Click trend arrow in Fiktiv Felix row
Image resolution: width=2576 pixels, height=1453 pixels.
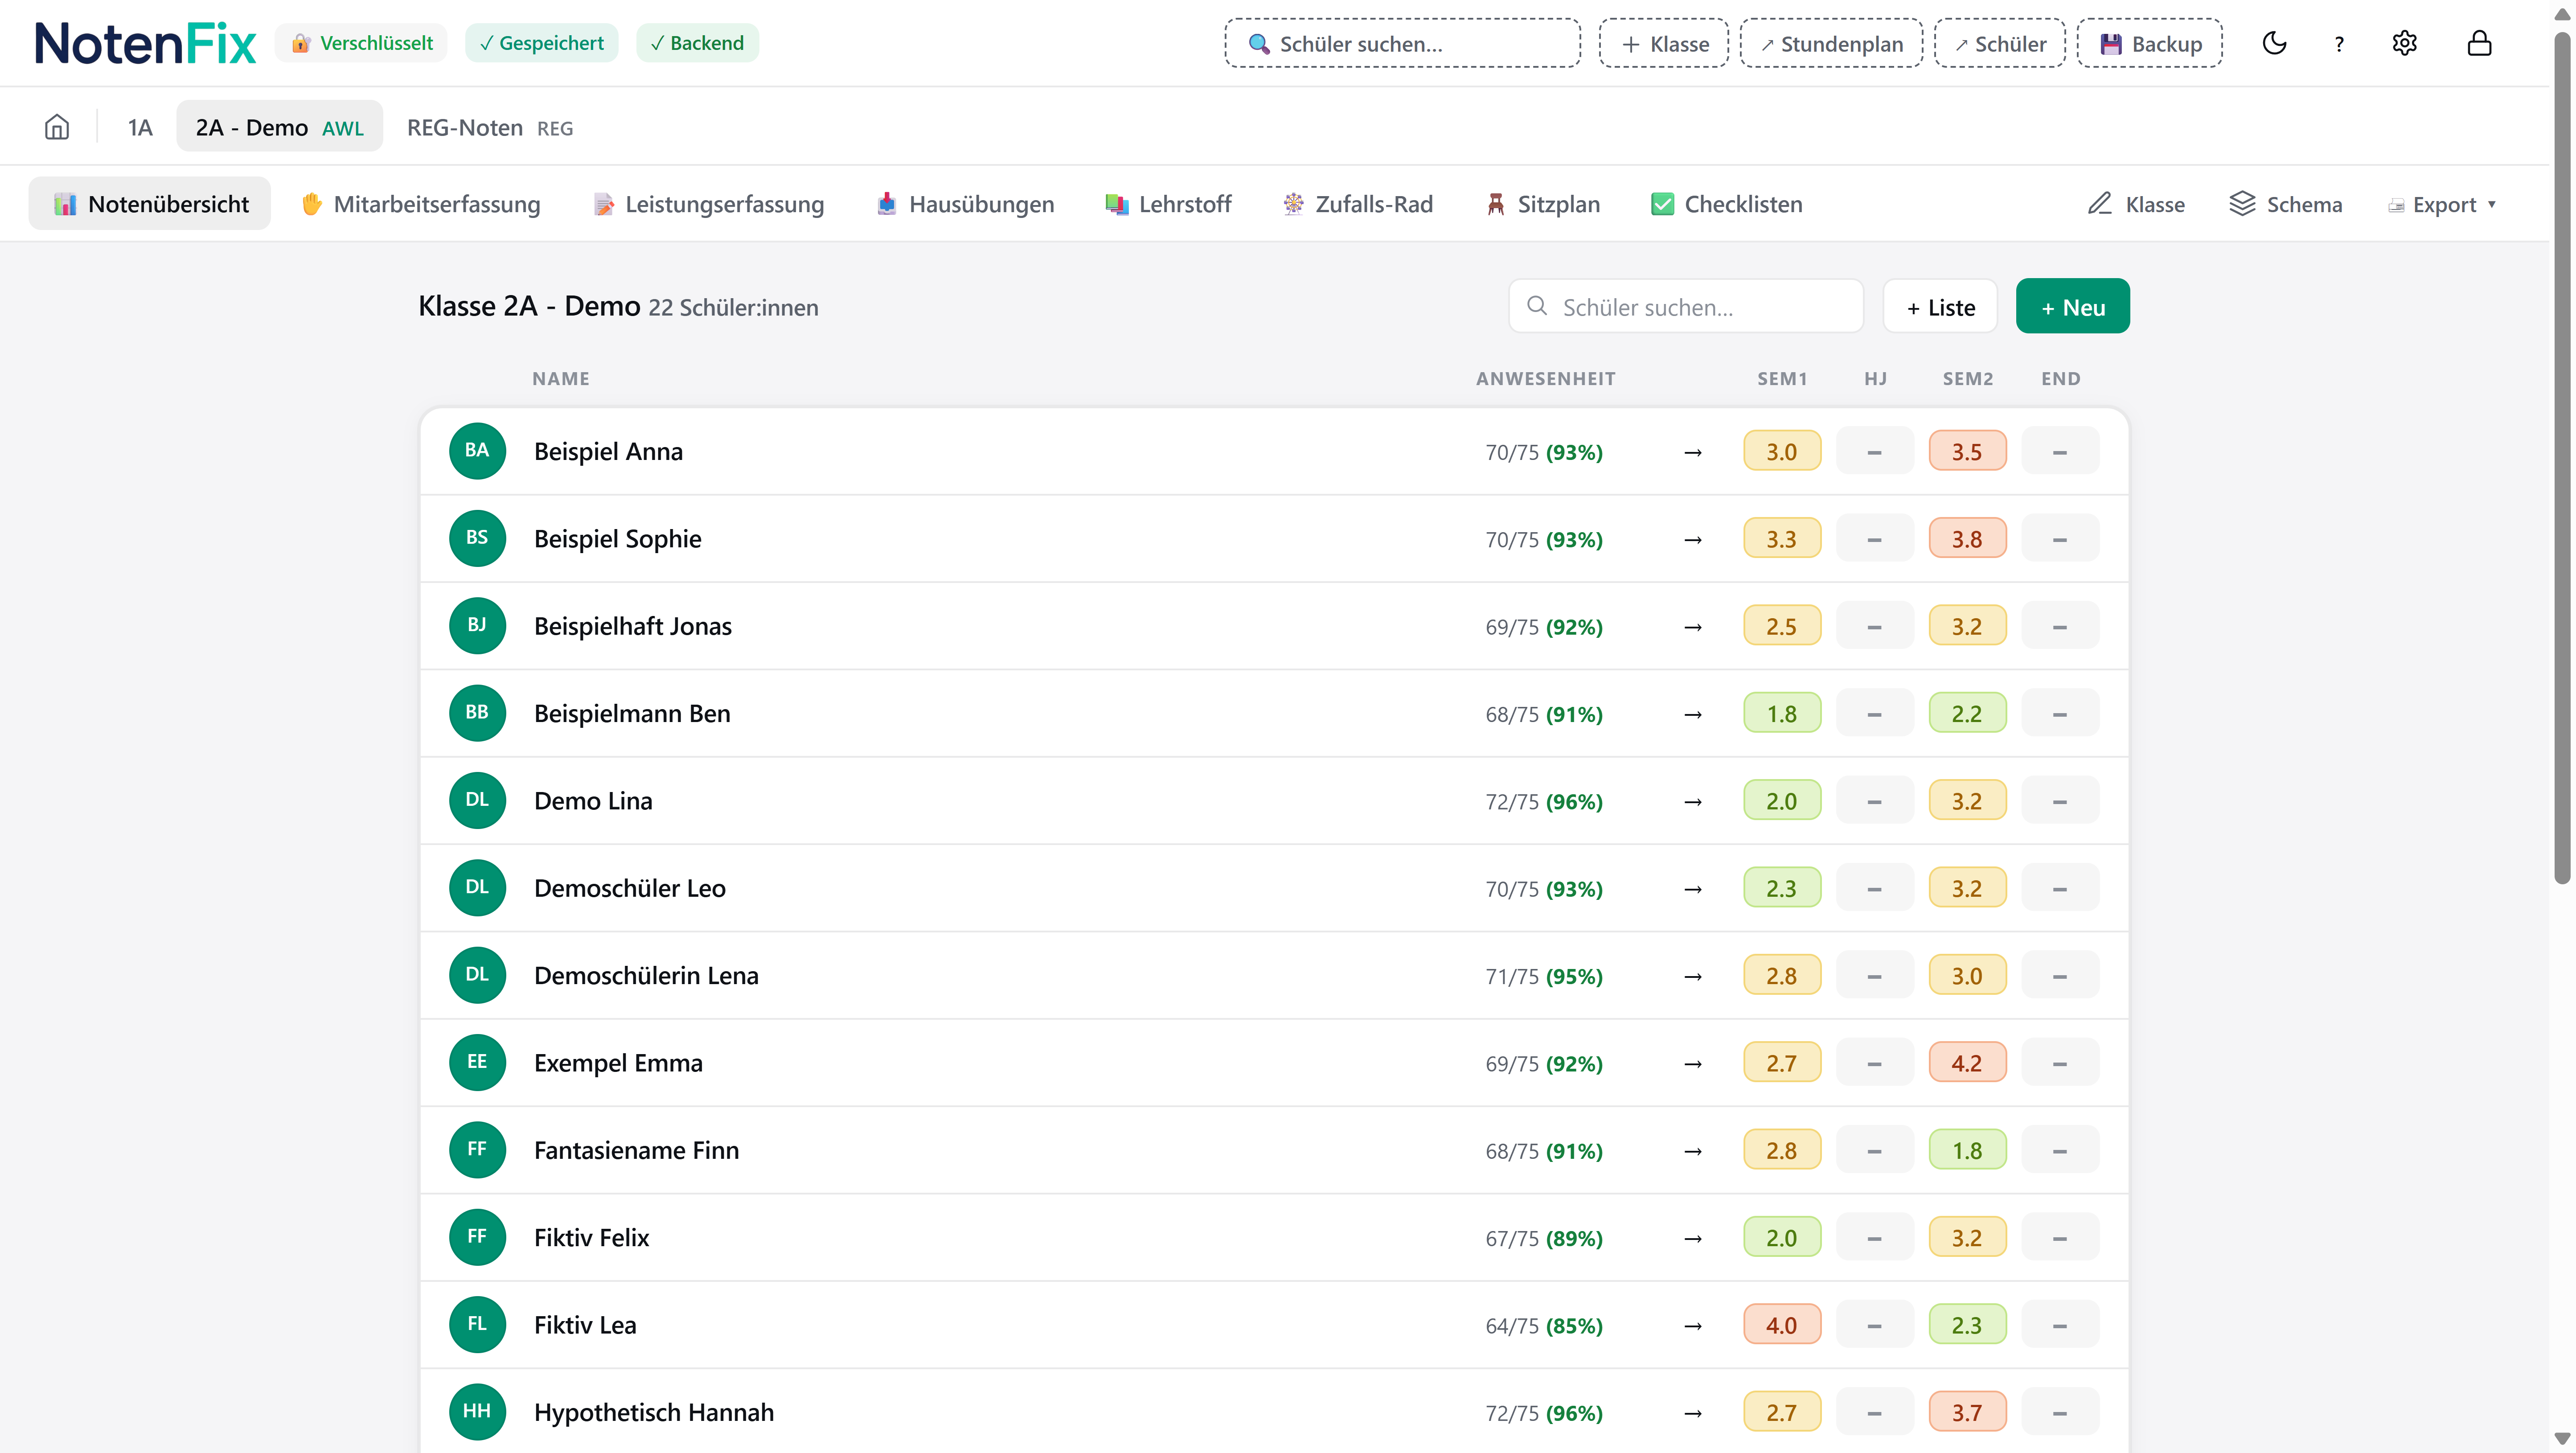click(x=1693, y=1238)
